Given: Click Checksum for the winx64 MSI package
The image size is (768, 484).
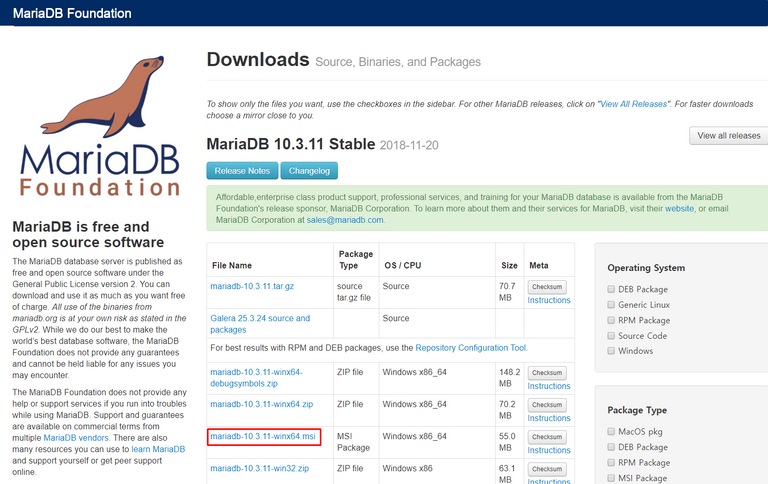Looking at the screenshot, I should pyautogui.click(x=547, y=436).
